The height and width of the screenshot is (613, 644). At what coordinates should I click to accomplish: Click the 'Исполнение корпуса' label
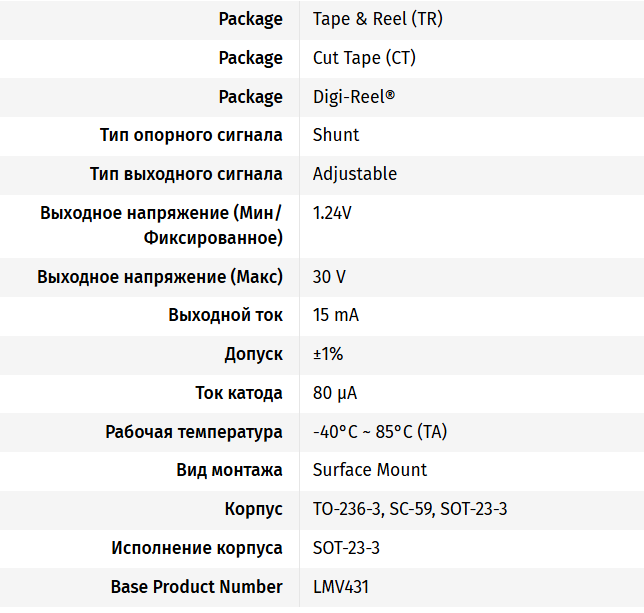[x=197, y=548]
